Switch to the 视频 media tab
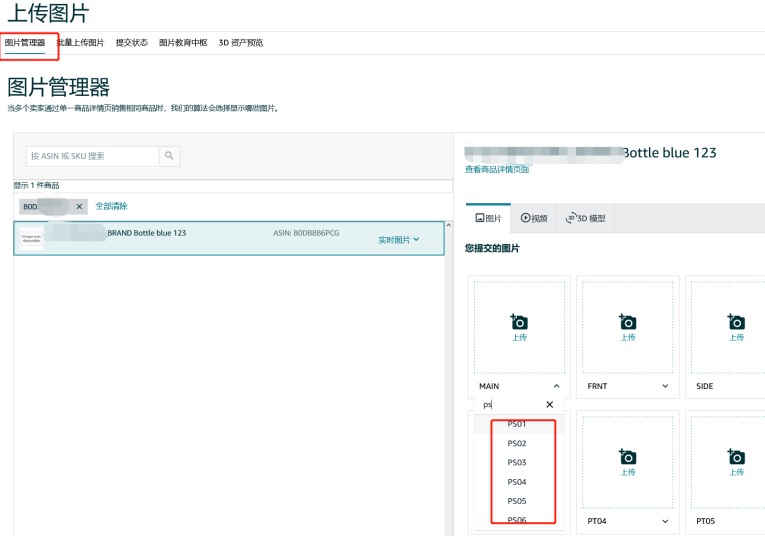This screenshot has height=536, width=765. [534, 218]
